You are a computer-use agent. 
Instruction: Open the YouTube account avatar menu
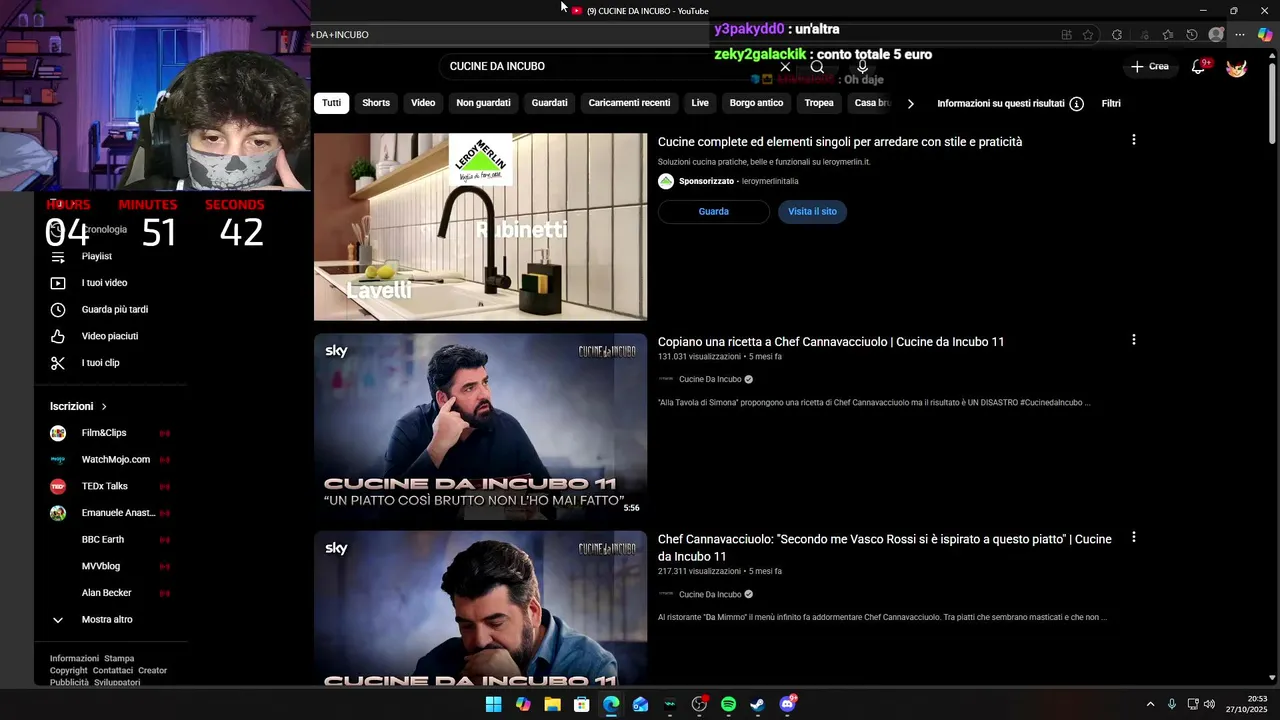coord(1236,67)
